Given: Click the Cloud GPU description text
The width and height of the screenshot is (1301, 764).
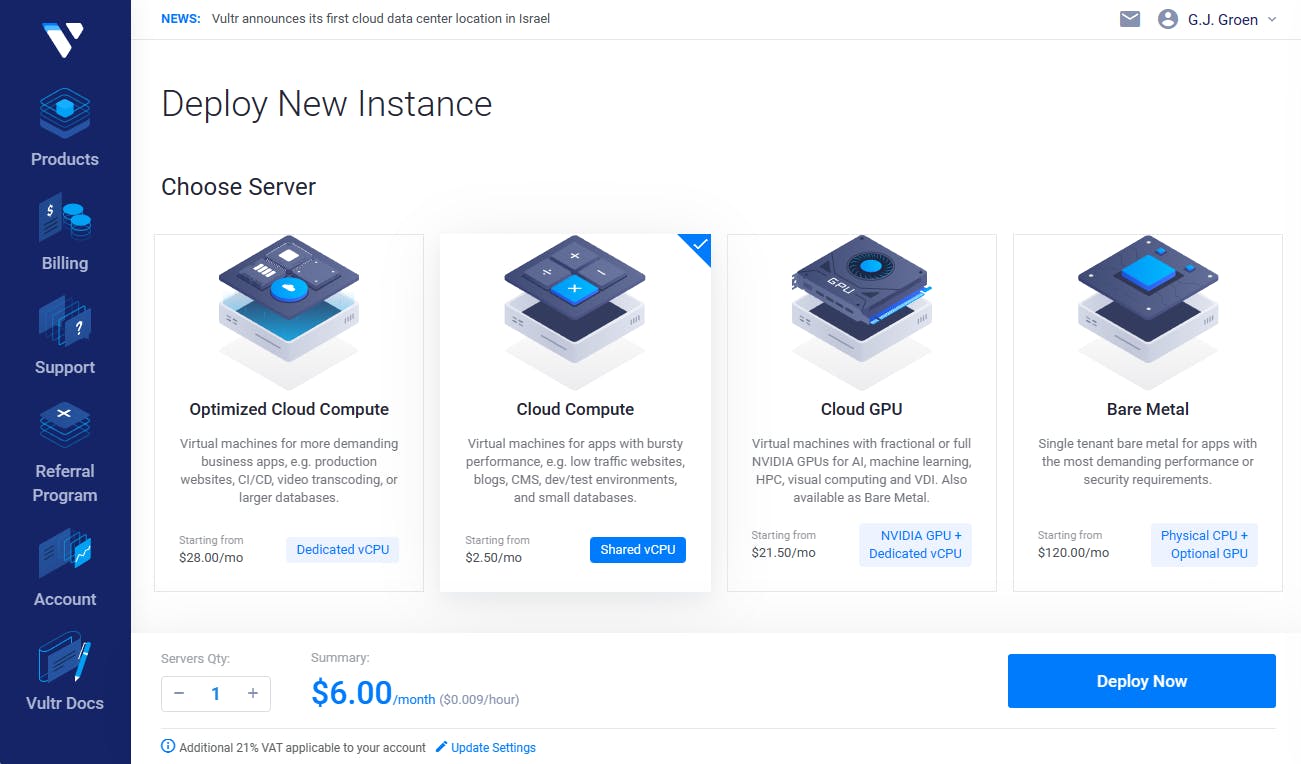Looking at the screenshot, I should [x=861, y=470].
